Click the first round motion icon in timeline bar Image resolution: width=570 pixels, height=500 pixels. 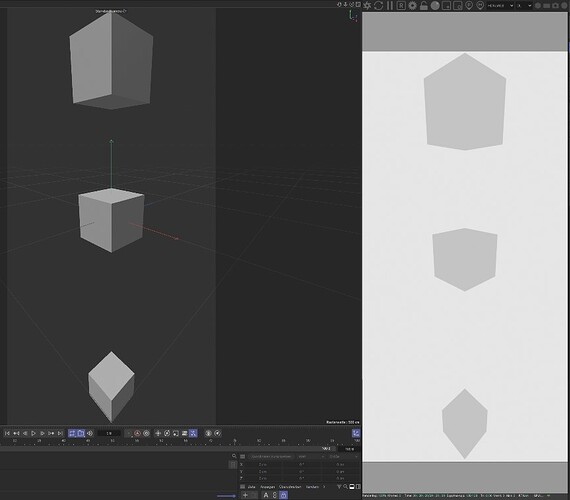pos(208,433)
